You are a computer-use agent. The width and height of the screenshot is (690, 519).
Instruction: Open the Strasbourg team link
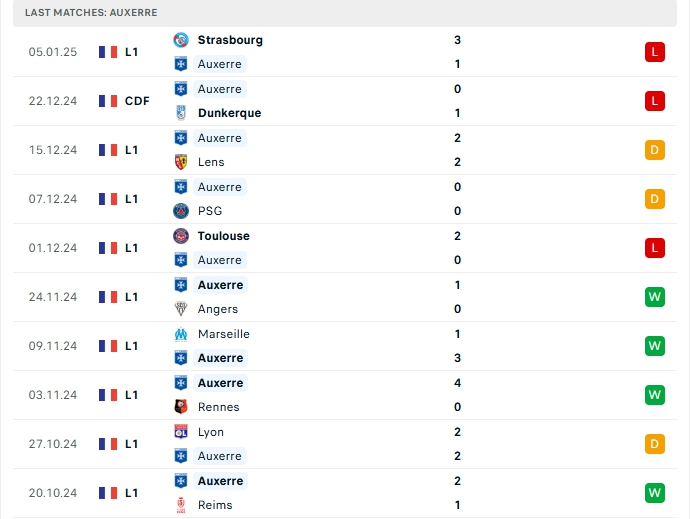(x=230, y=40)
